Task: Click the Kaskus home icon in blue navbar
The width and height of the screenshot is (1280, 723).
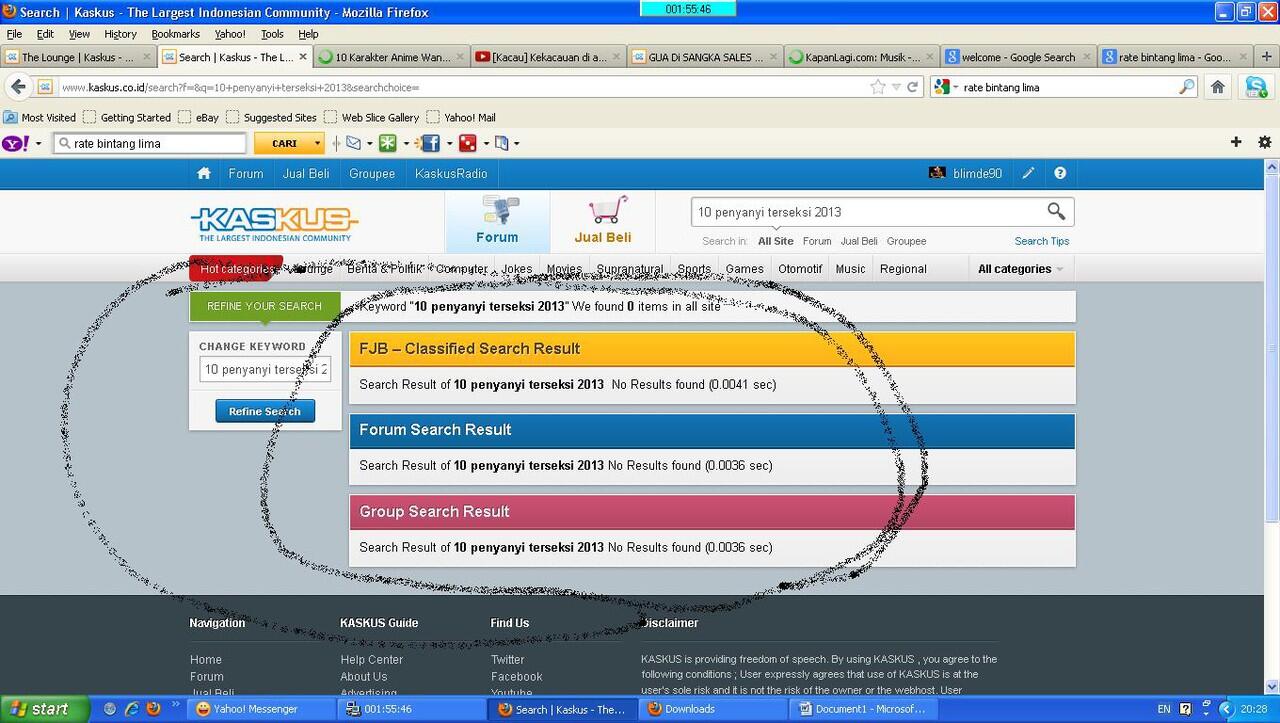Action: coord(204,173)
